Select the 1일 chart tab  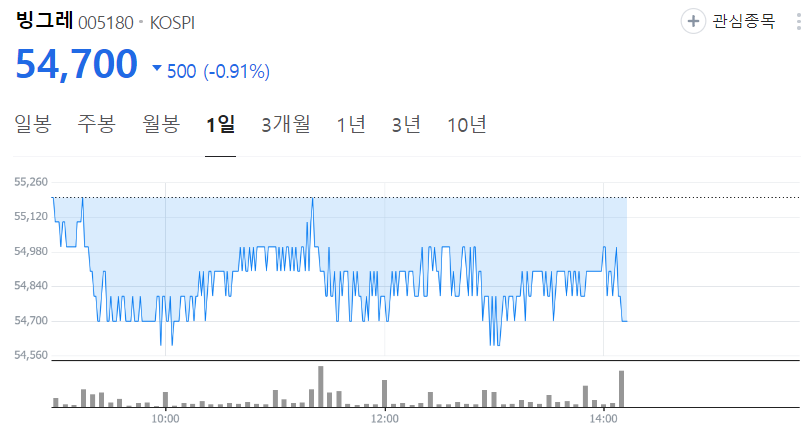(220, 124)
